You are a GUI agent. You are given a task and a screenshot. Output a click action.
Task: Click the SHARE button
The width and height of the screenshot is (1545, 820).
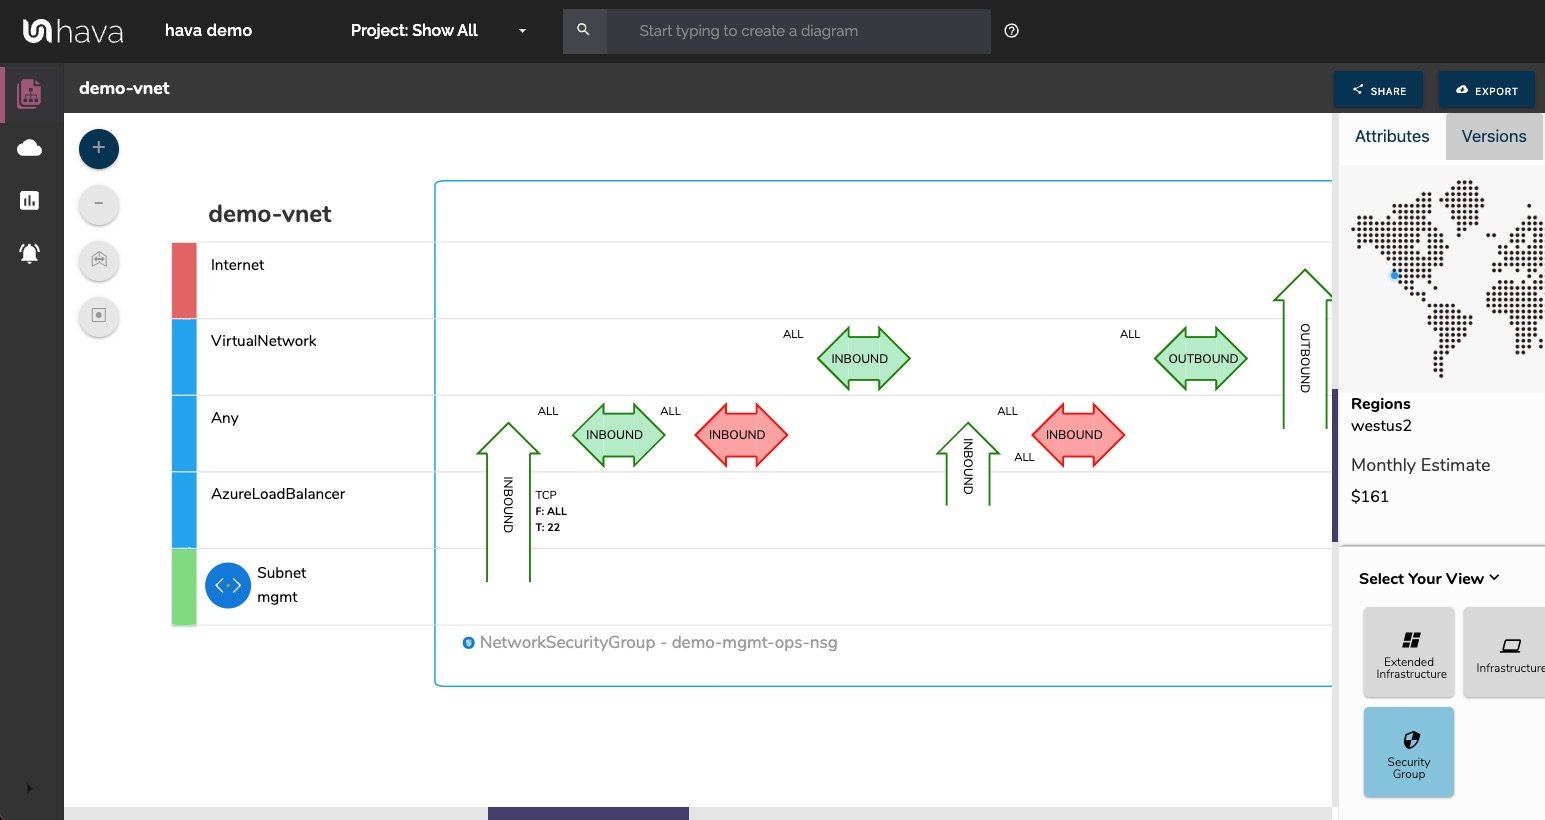(1378, 89)
